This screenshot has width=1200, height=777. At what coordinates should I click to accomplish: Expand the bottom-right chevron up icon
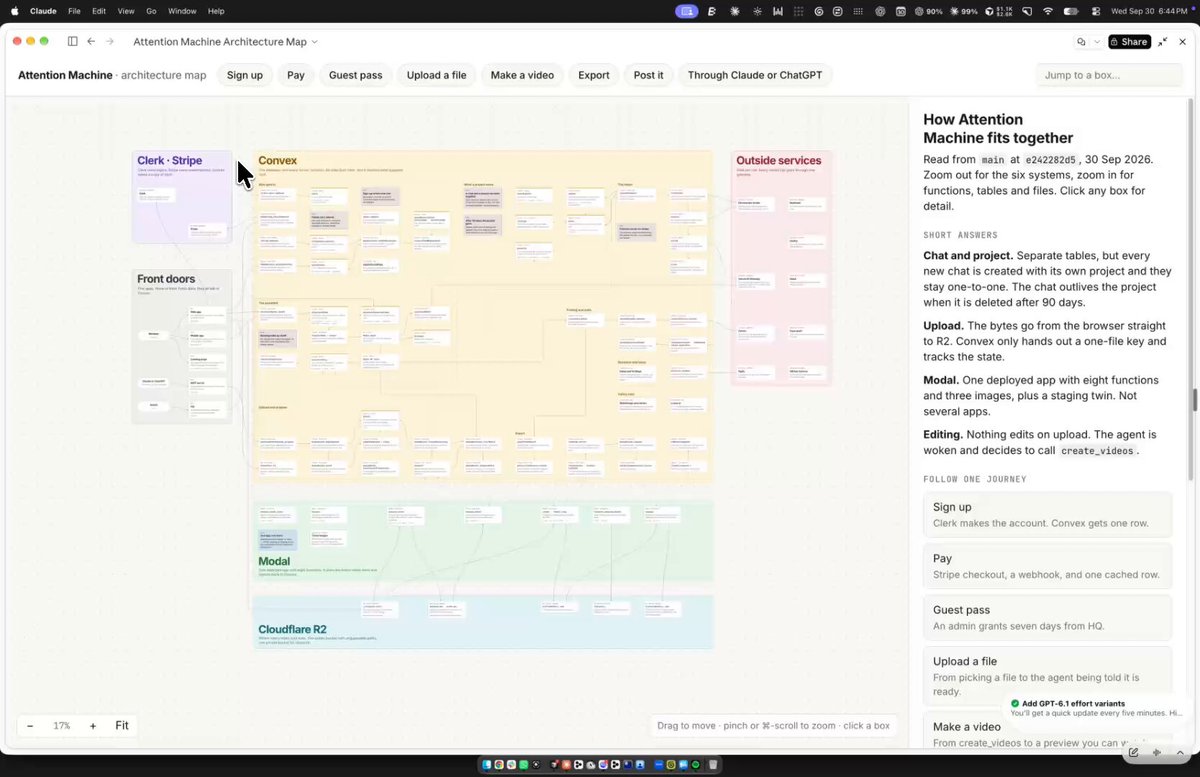tap(1179, 752)
